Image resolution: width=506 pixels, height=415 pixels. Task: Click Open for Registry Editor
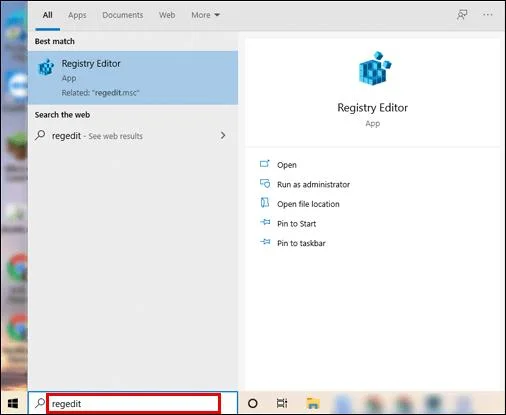pos(287,165)
